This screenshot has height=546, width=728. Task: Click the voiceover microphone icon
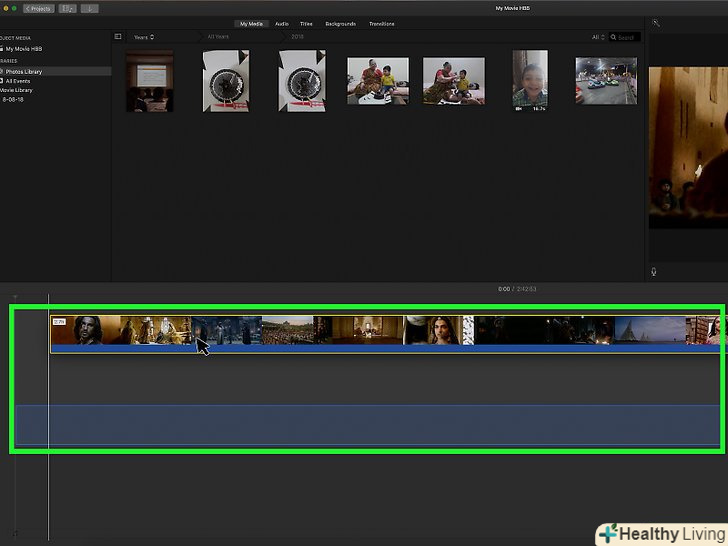click(x=653, y=271)
